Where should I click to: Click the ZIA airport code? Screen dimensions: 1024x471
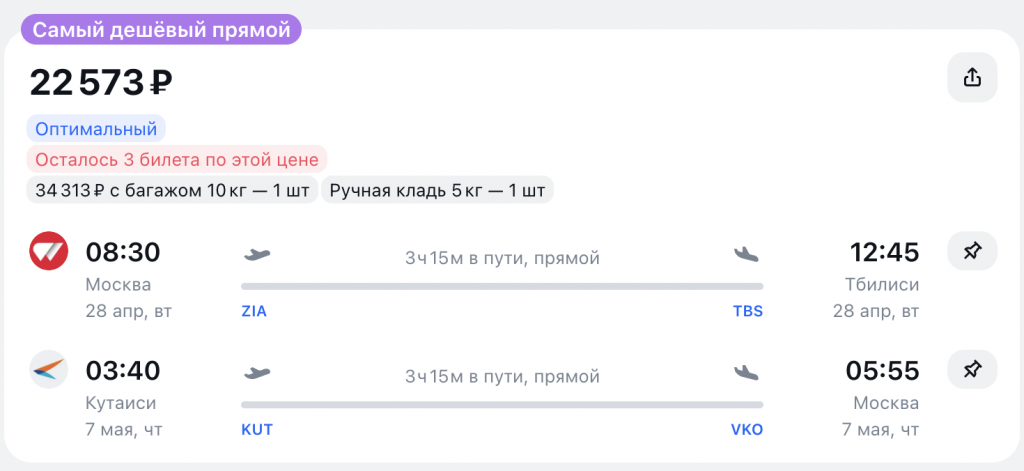click(255, 311)
